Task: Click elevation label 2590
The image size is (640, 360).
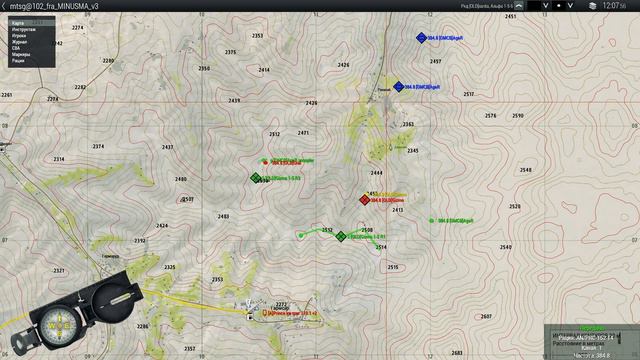Action: click(x=518, y=116)
